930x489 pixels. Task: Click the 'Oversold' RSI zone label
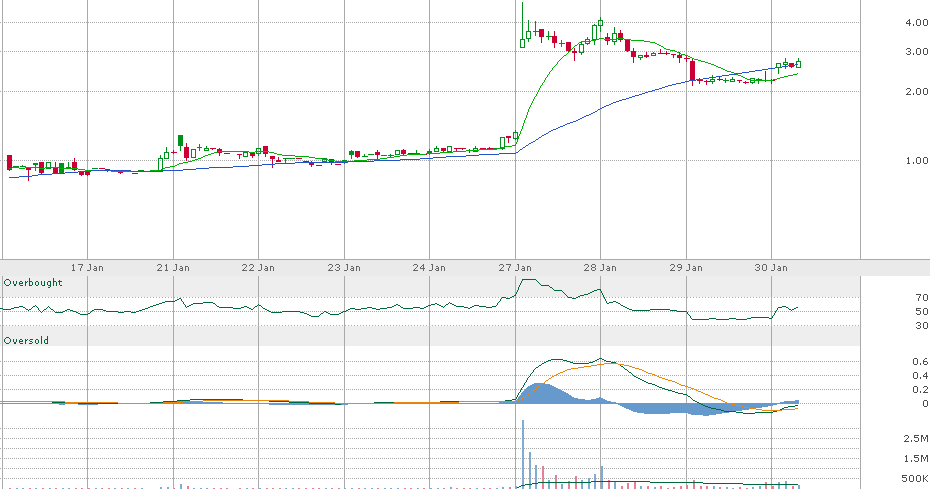[x=26, y=341]
